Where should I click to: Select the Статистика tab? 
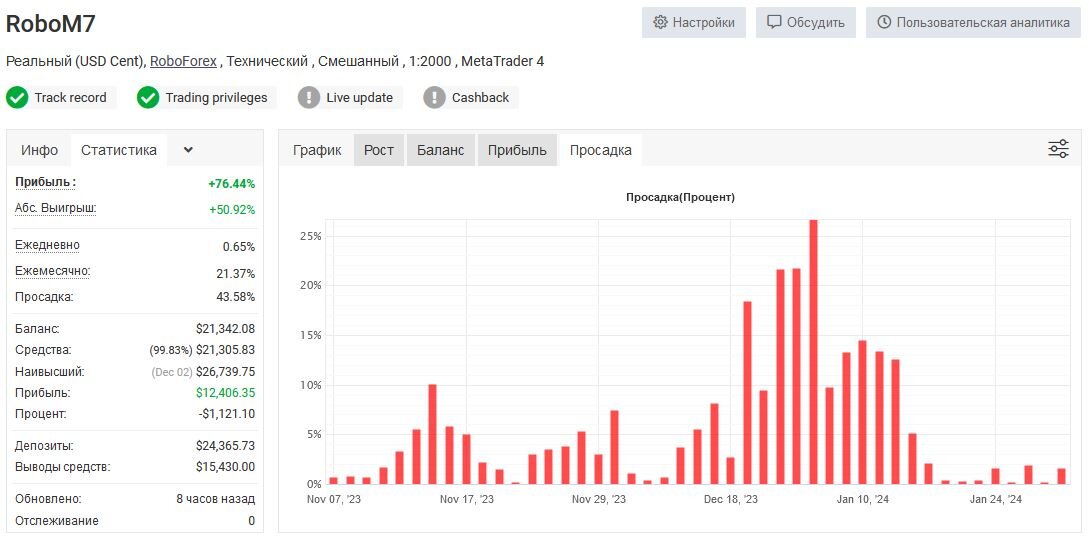[x=119, y=150]
